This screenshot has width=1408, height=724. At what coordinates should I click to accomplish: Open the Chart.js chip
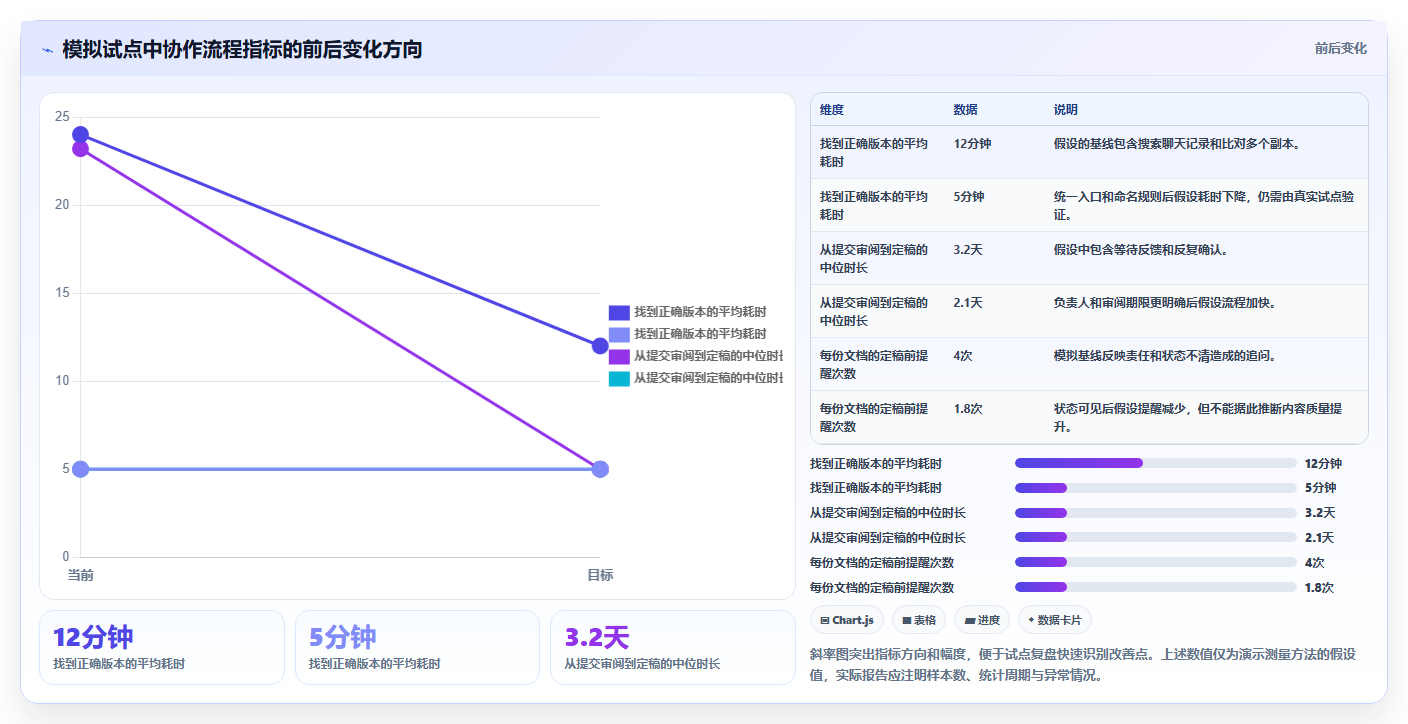point(847,620)
